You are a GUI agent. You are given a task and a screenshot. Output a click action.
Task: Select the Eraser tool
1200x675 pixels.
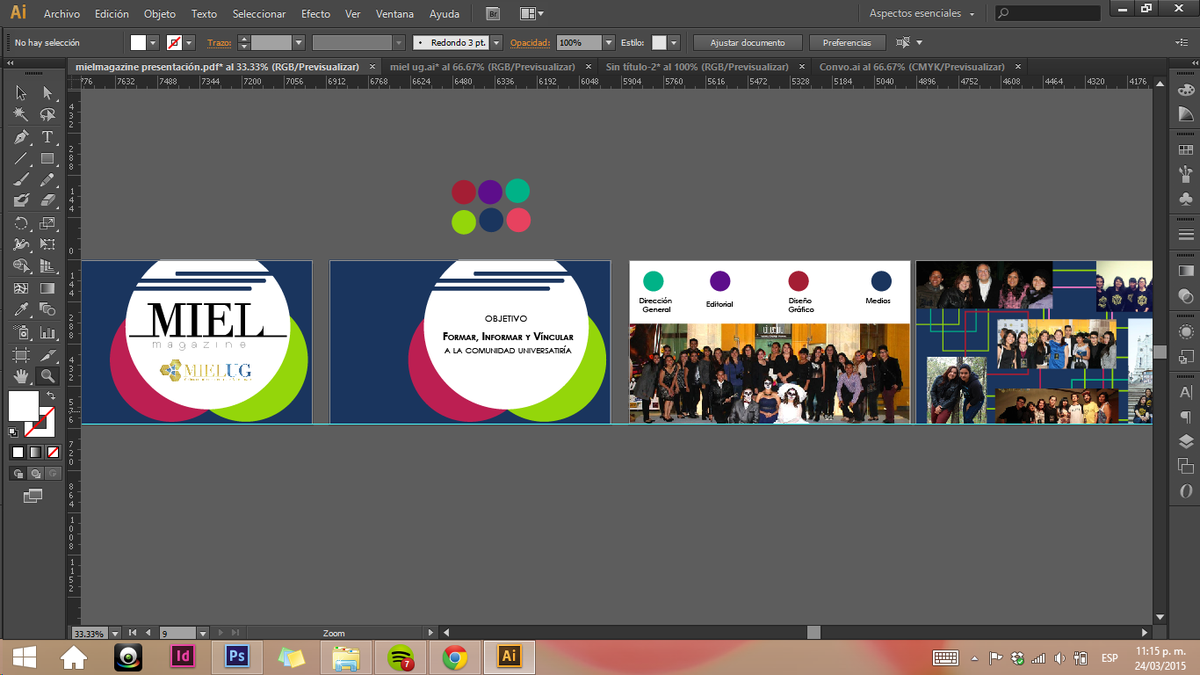click(x=47, y=201)
